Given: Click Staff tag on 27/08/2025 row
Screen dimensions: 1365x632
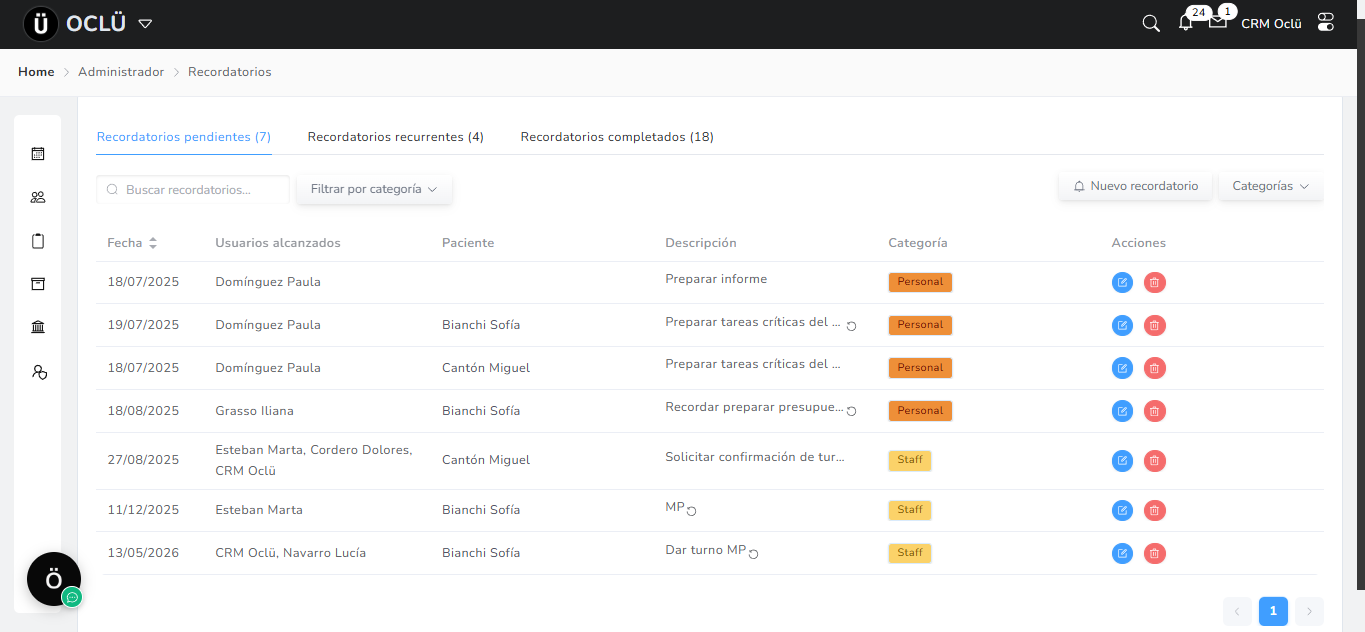Looking at the screenshot, I should [910, 460].
